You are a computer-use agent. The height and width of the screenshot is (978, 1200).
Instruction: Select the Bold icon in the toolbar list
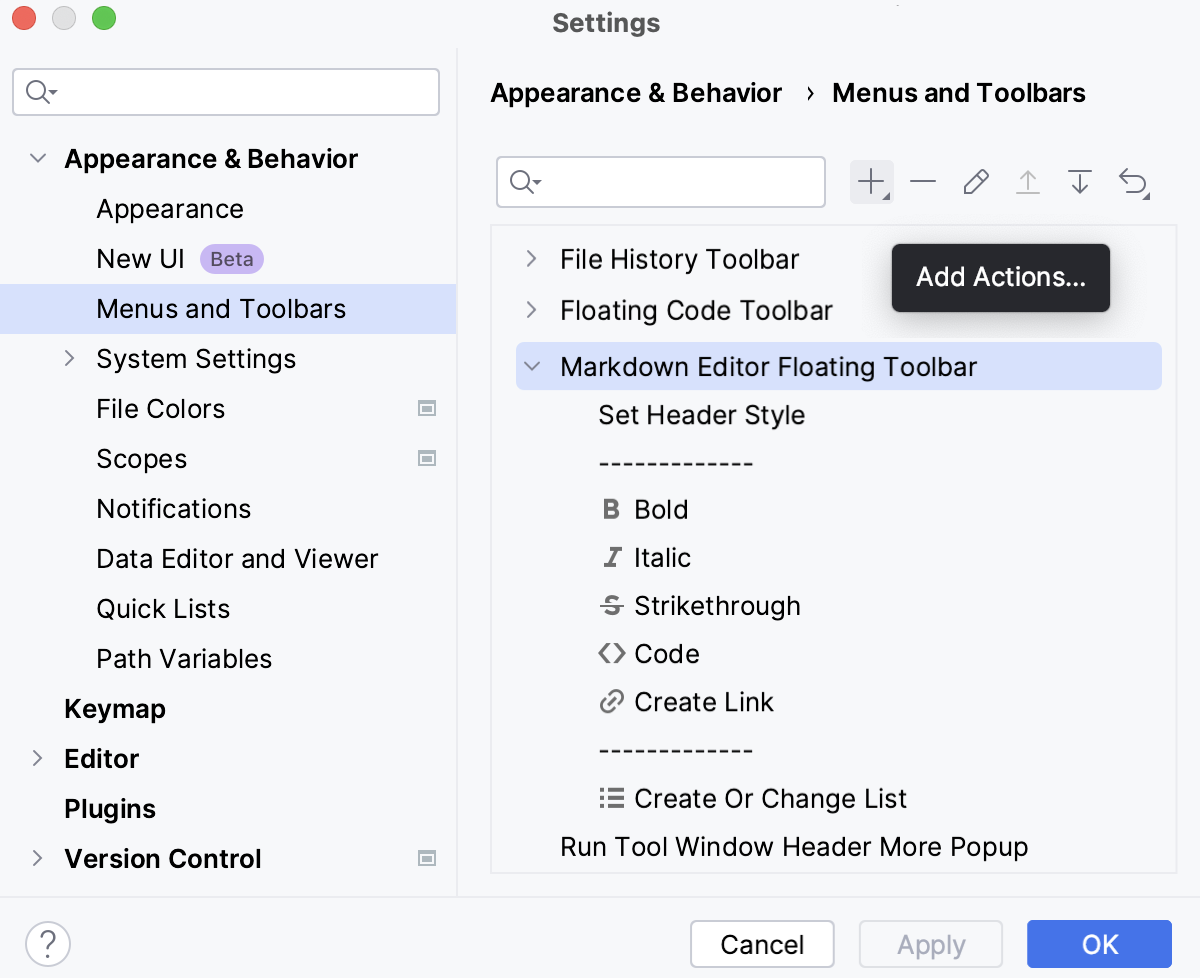point(612,509)
